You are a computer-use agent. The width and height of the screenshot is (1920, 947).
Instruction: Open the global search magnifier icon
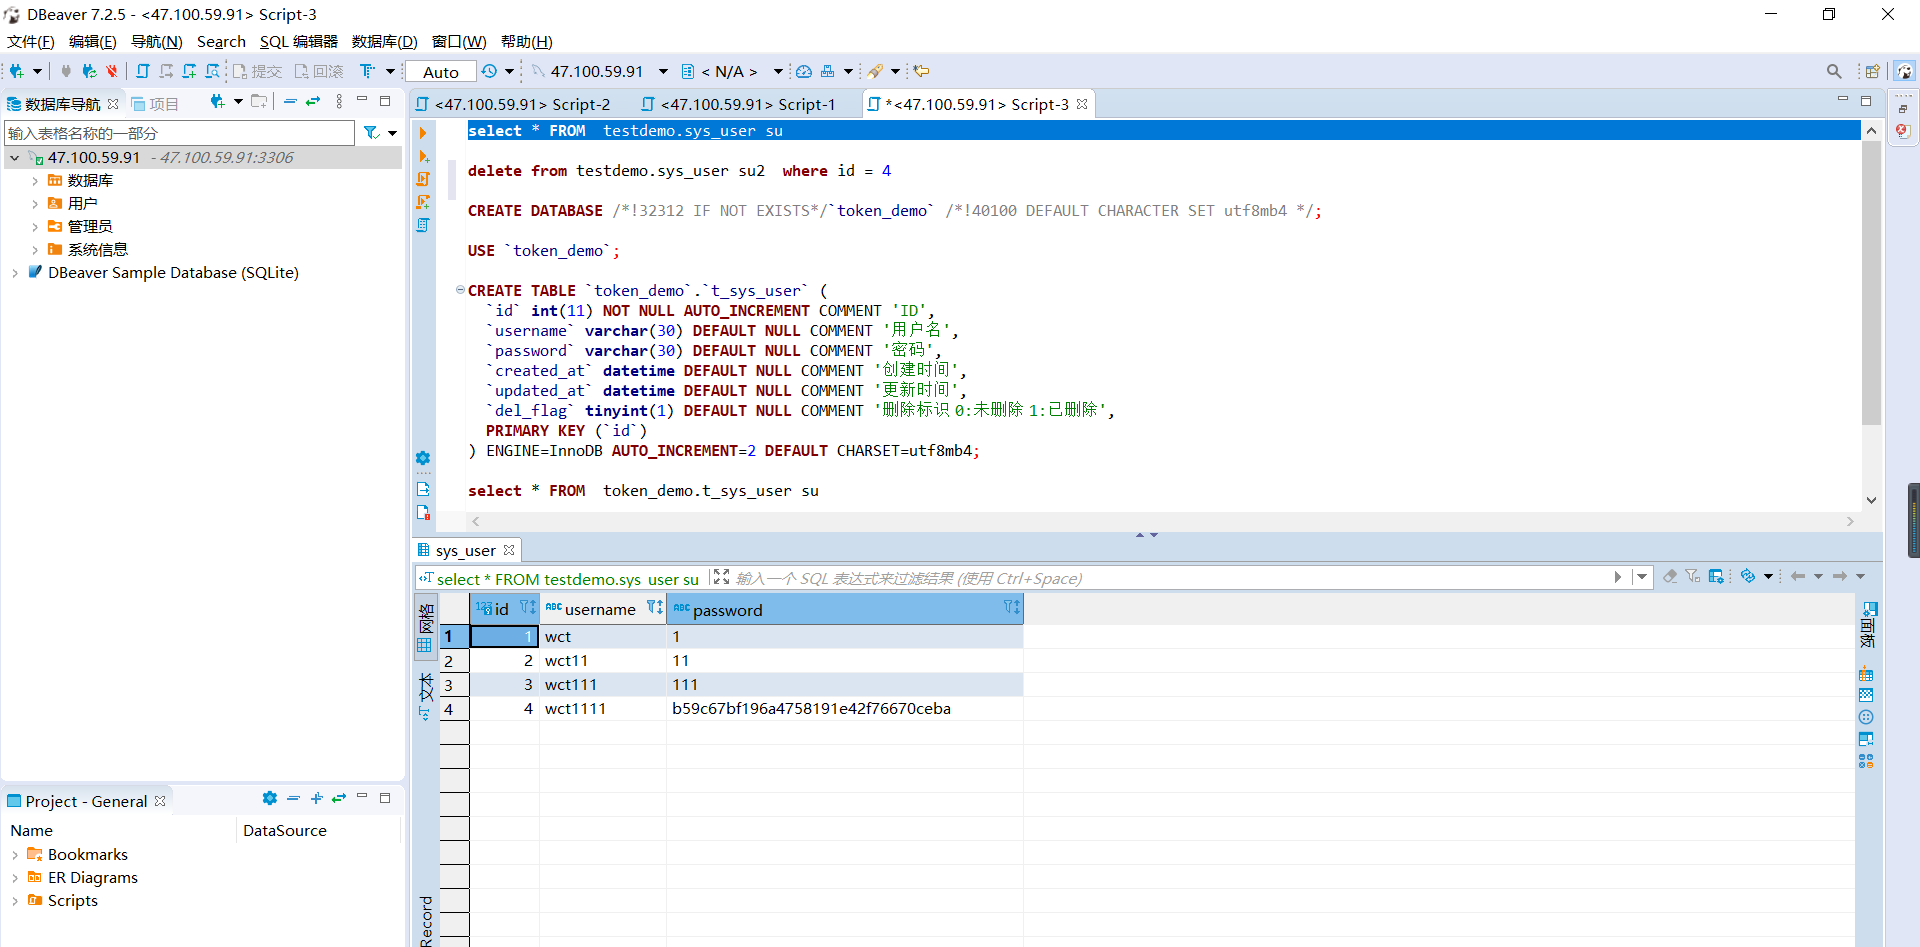pyautogui.click(x=1834, y=71)
